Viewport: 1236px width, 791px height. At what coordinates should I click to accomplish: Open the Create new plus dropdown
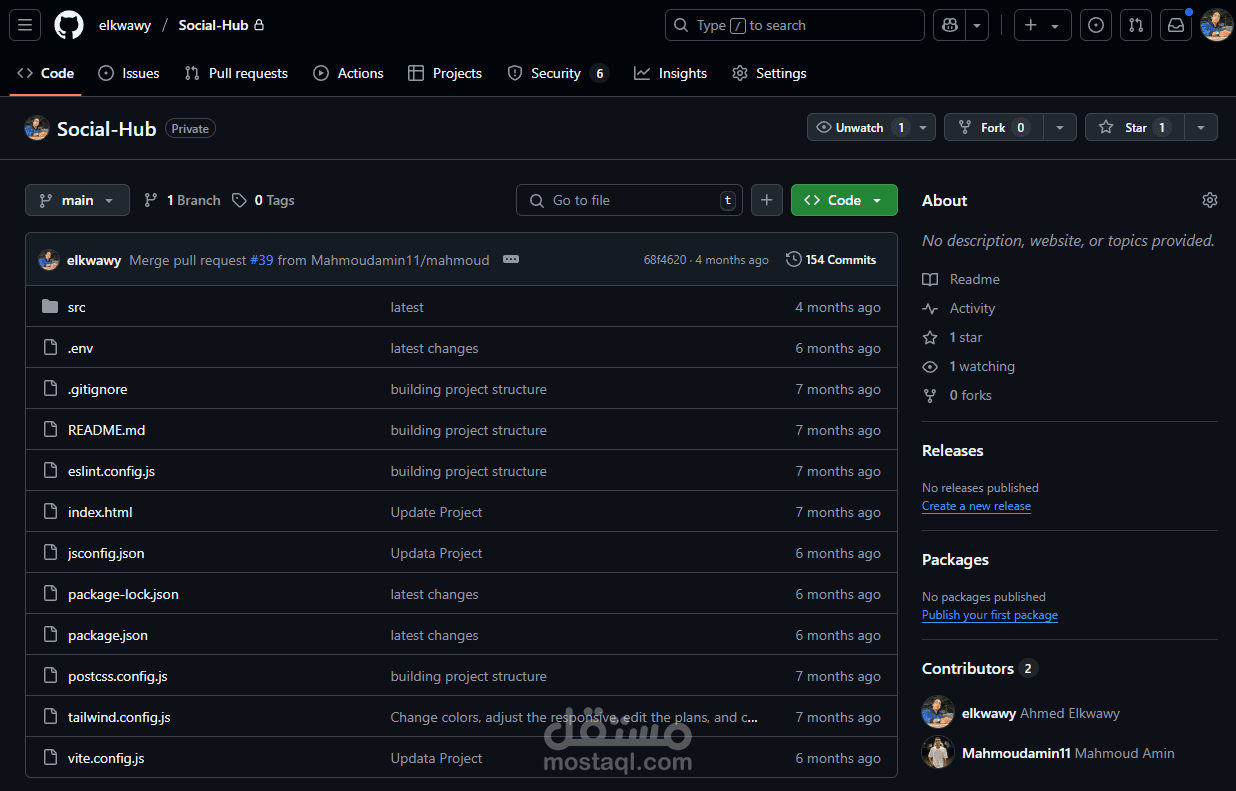pos(1043,25)
